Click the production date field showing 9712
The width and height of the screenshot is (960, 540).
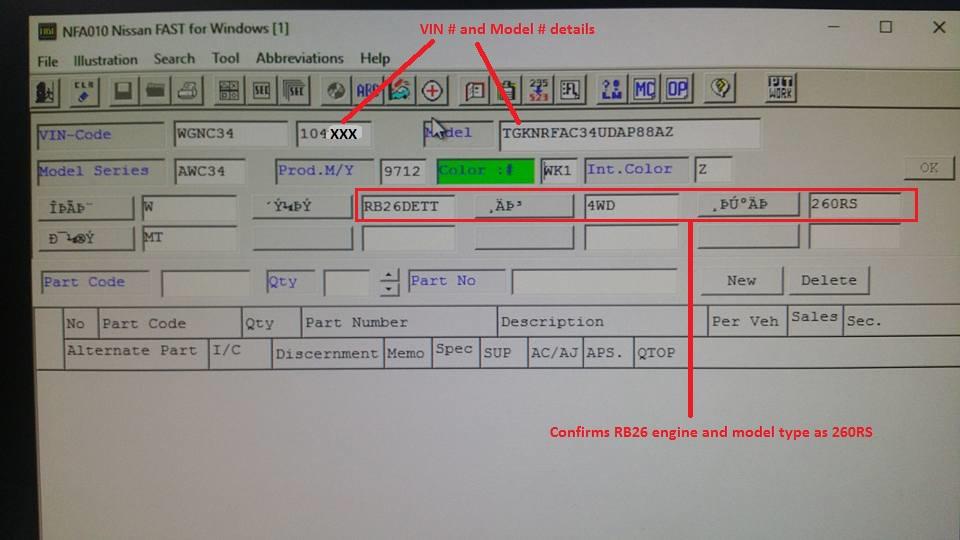[402, 171]
